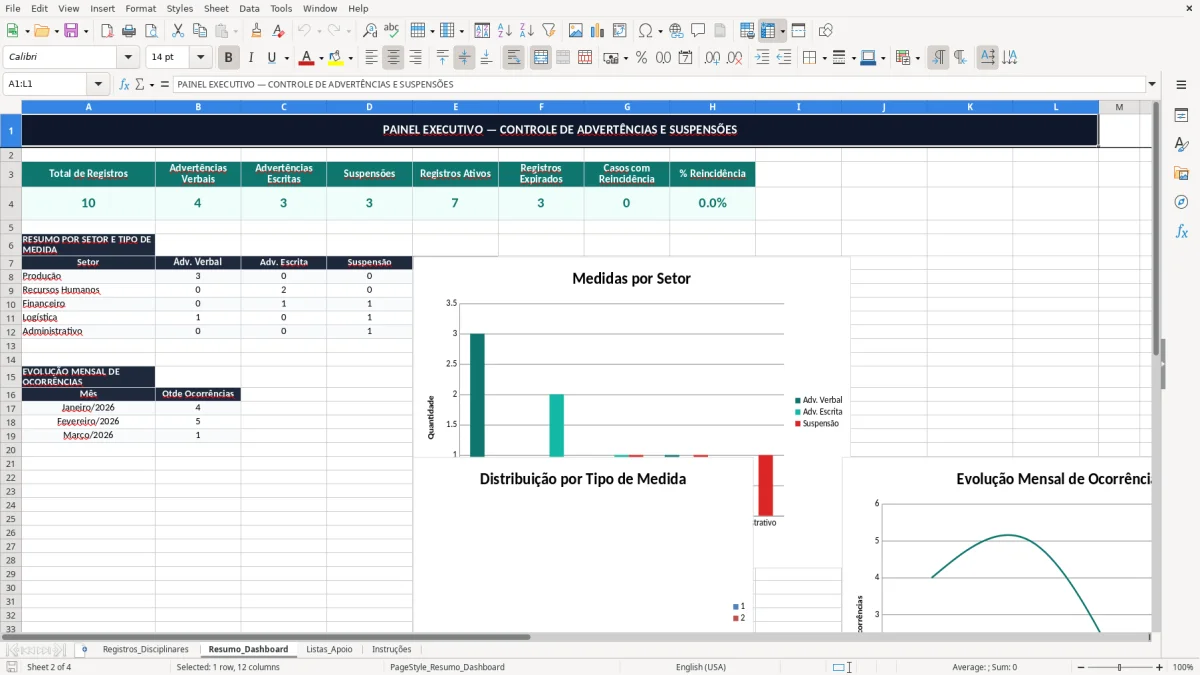
Task: Toggle Bold formatting
Action: (228, 58)
